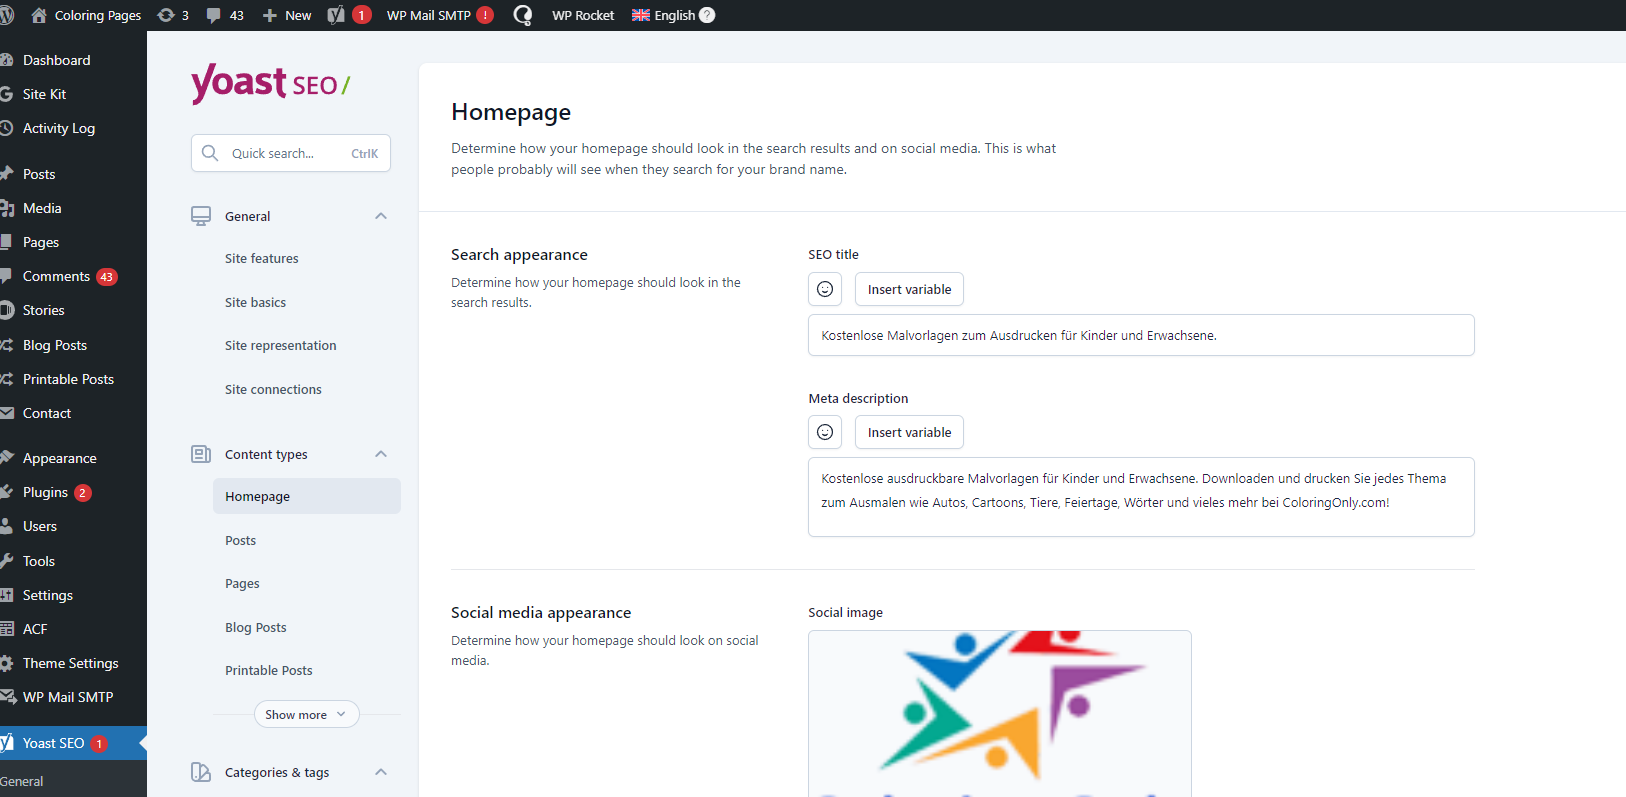Expand Show more content types
This screenshot has width=1626, height=797.
pos(306,714)
